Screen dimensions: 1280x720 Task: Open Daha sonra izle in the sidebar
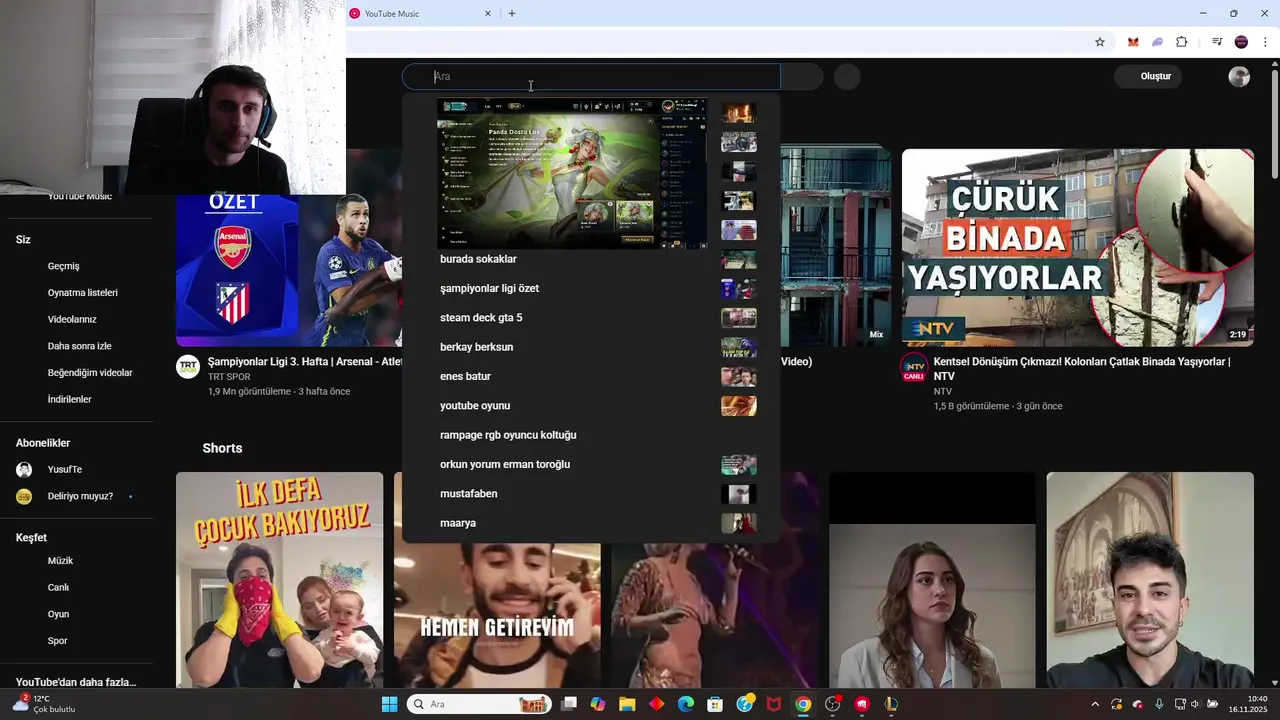[x=79, y=346]
